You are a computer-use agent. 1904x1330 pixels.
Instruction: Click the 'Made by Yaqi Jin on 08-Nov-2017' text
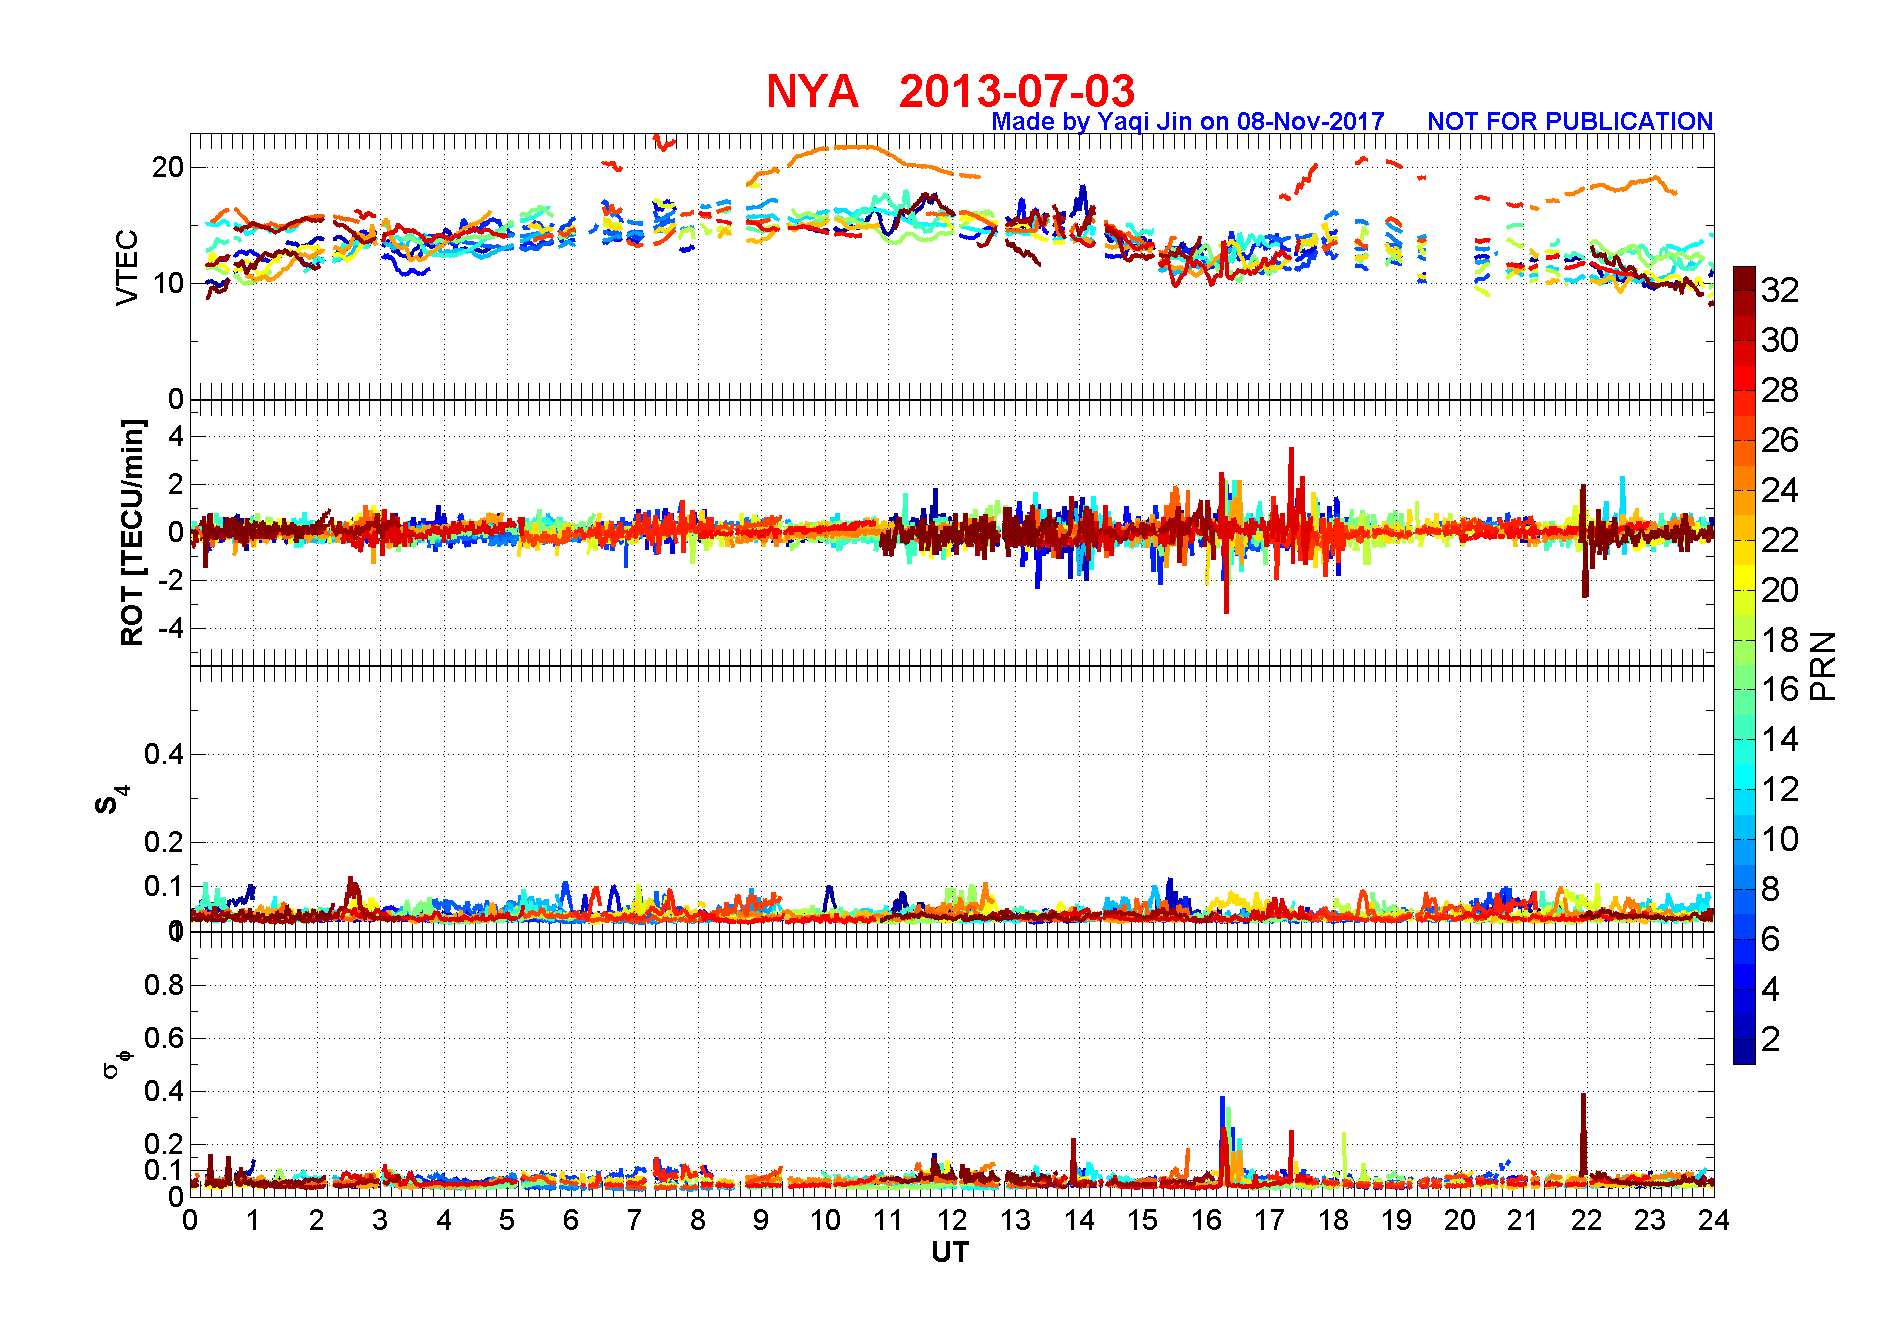[1188, 121]
